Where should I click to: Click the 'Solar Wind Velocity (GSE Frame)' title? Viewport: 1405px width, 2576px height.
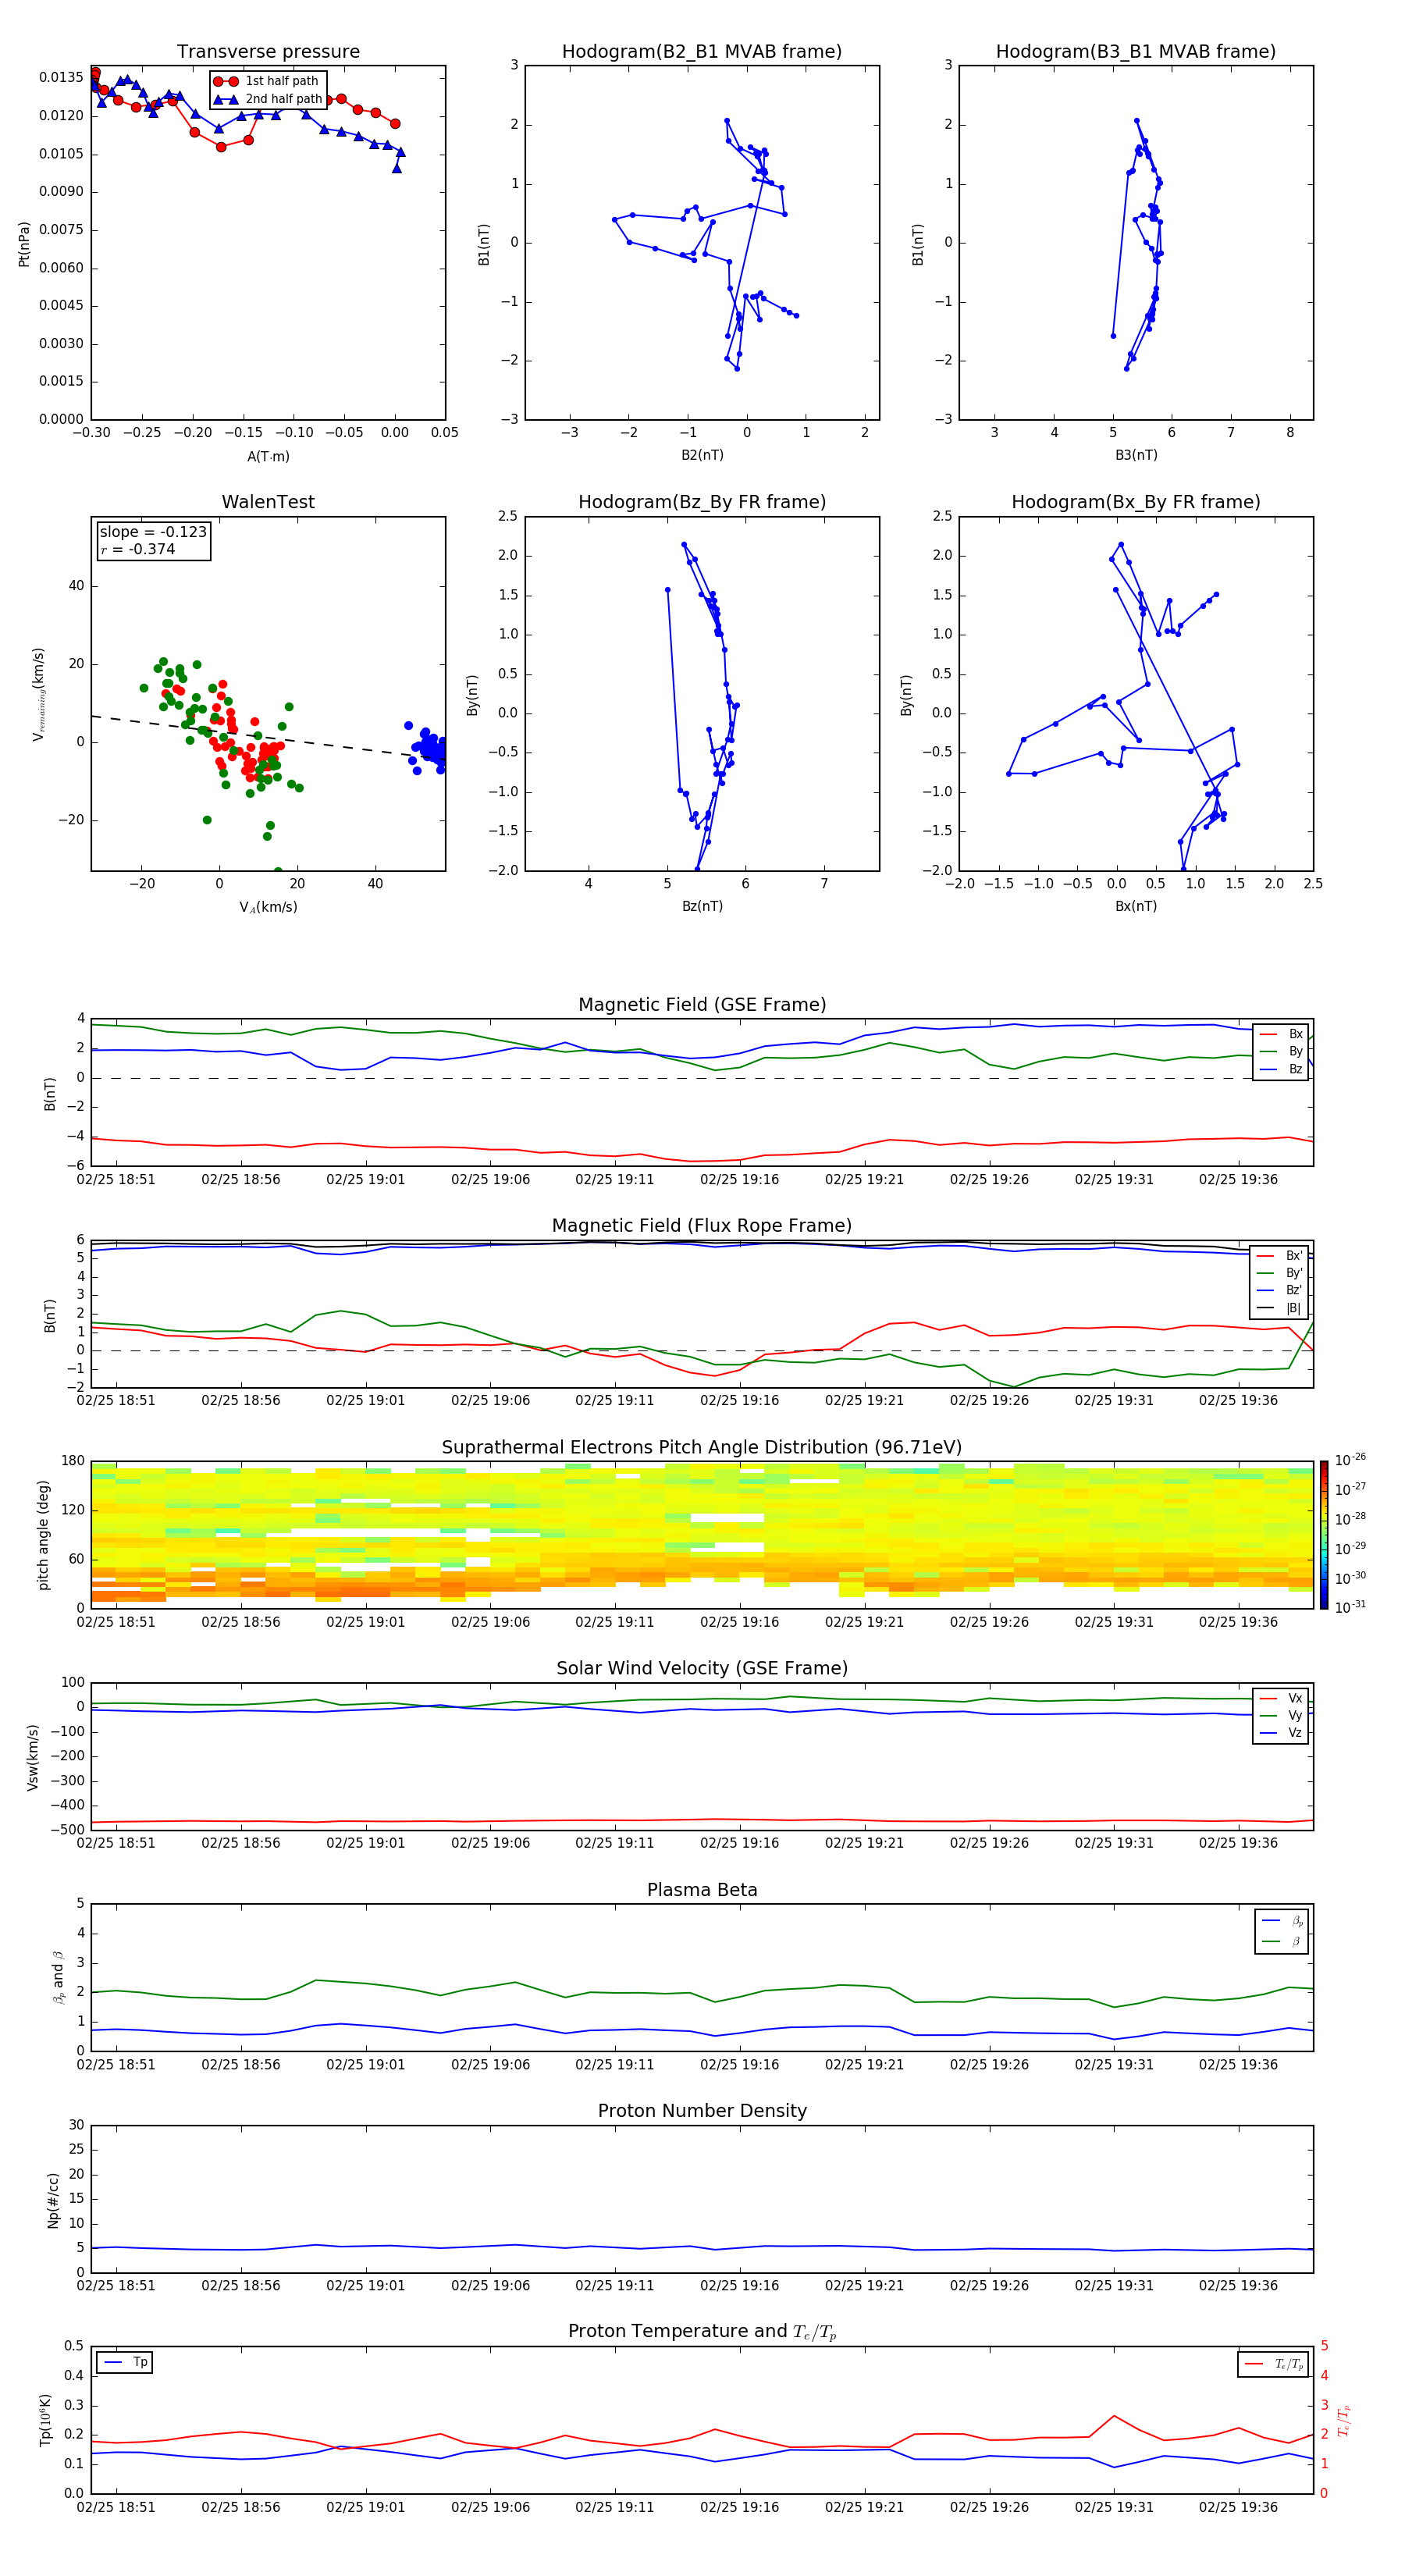(702, 1669)
